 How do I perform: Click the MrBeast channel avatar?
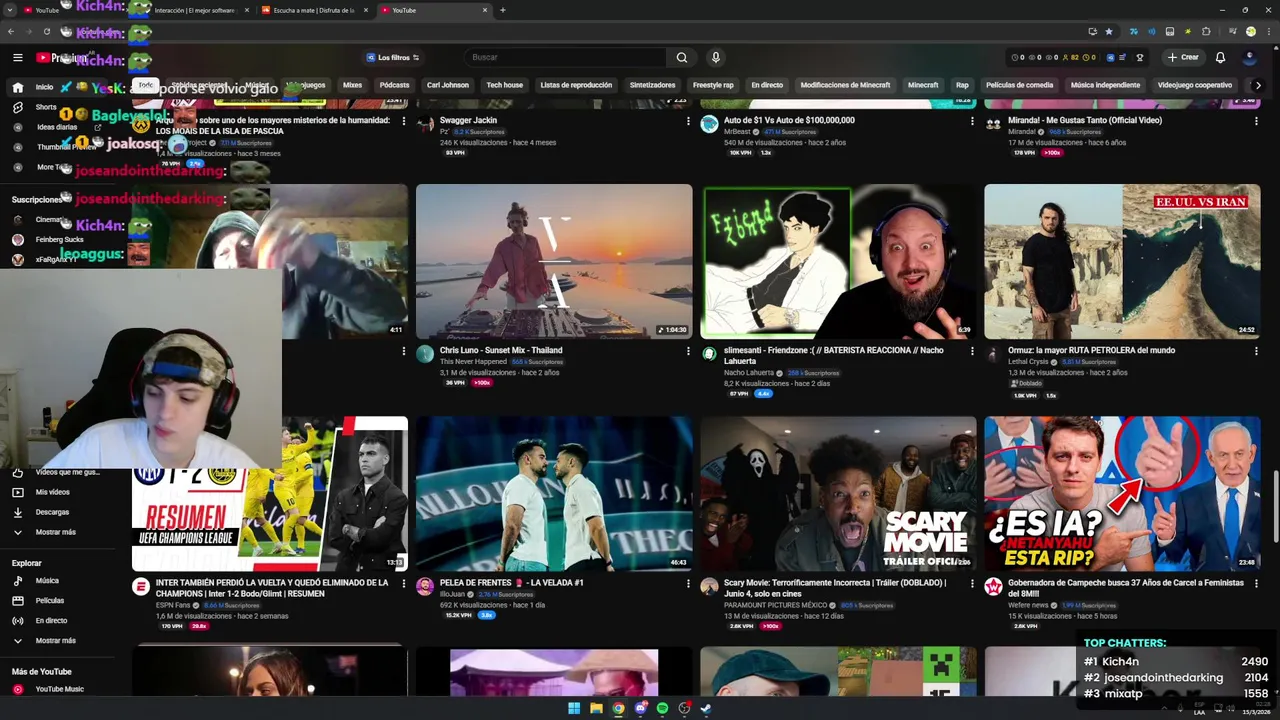709,124
